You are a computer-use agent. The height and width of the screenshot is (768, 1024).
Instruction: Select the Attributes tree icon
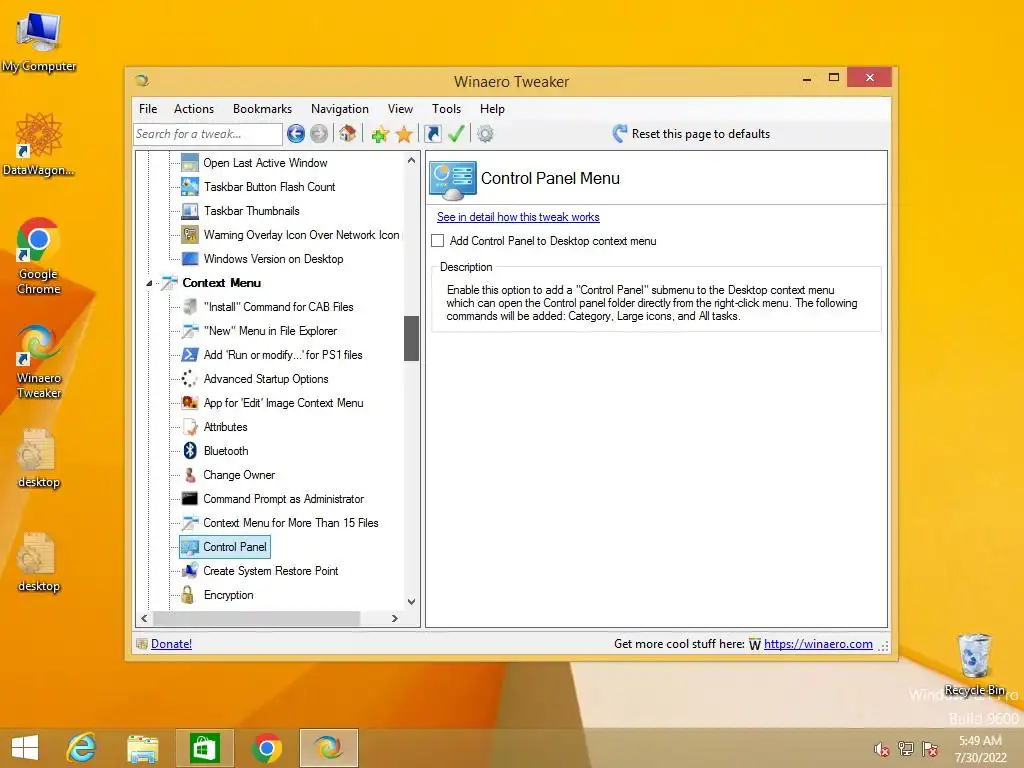(189, 427)
